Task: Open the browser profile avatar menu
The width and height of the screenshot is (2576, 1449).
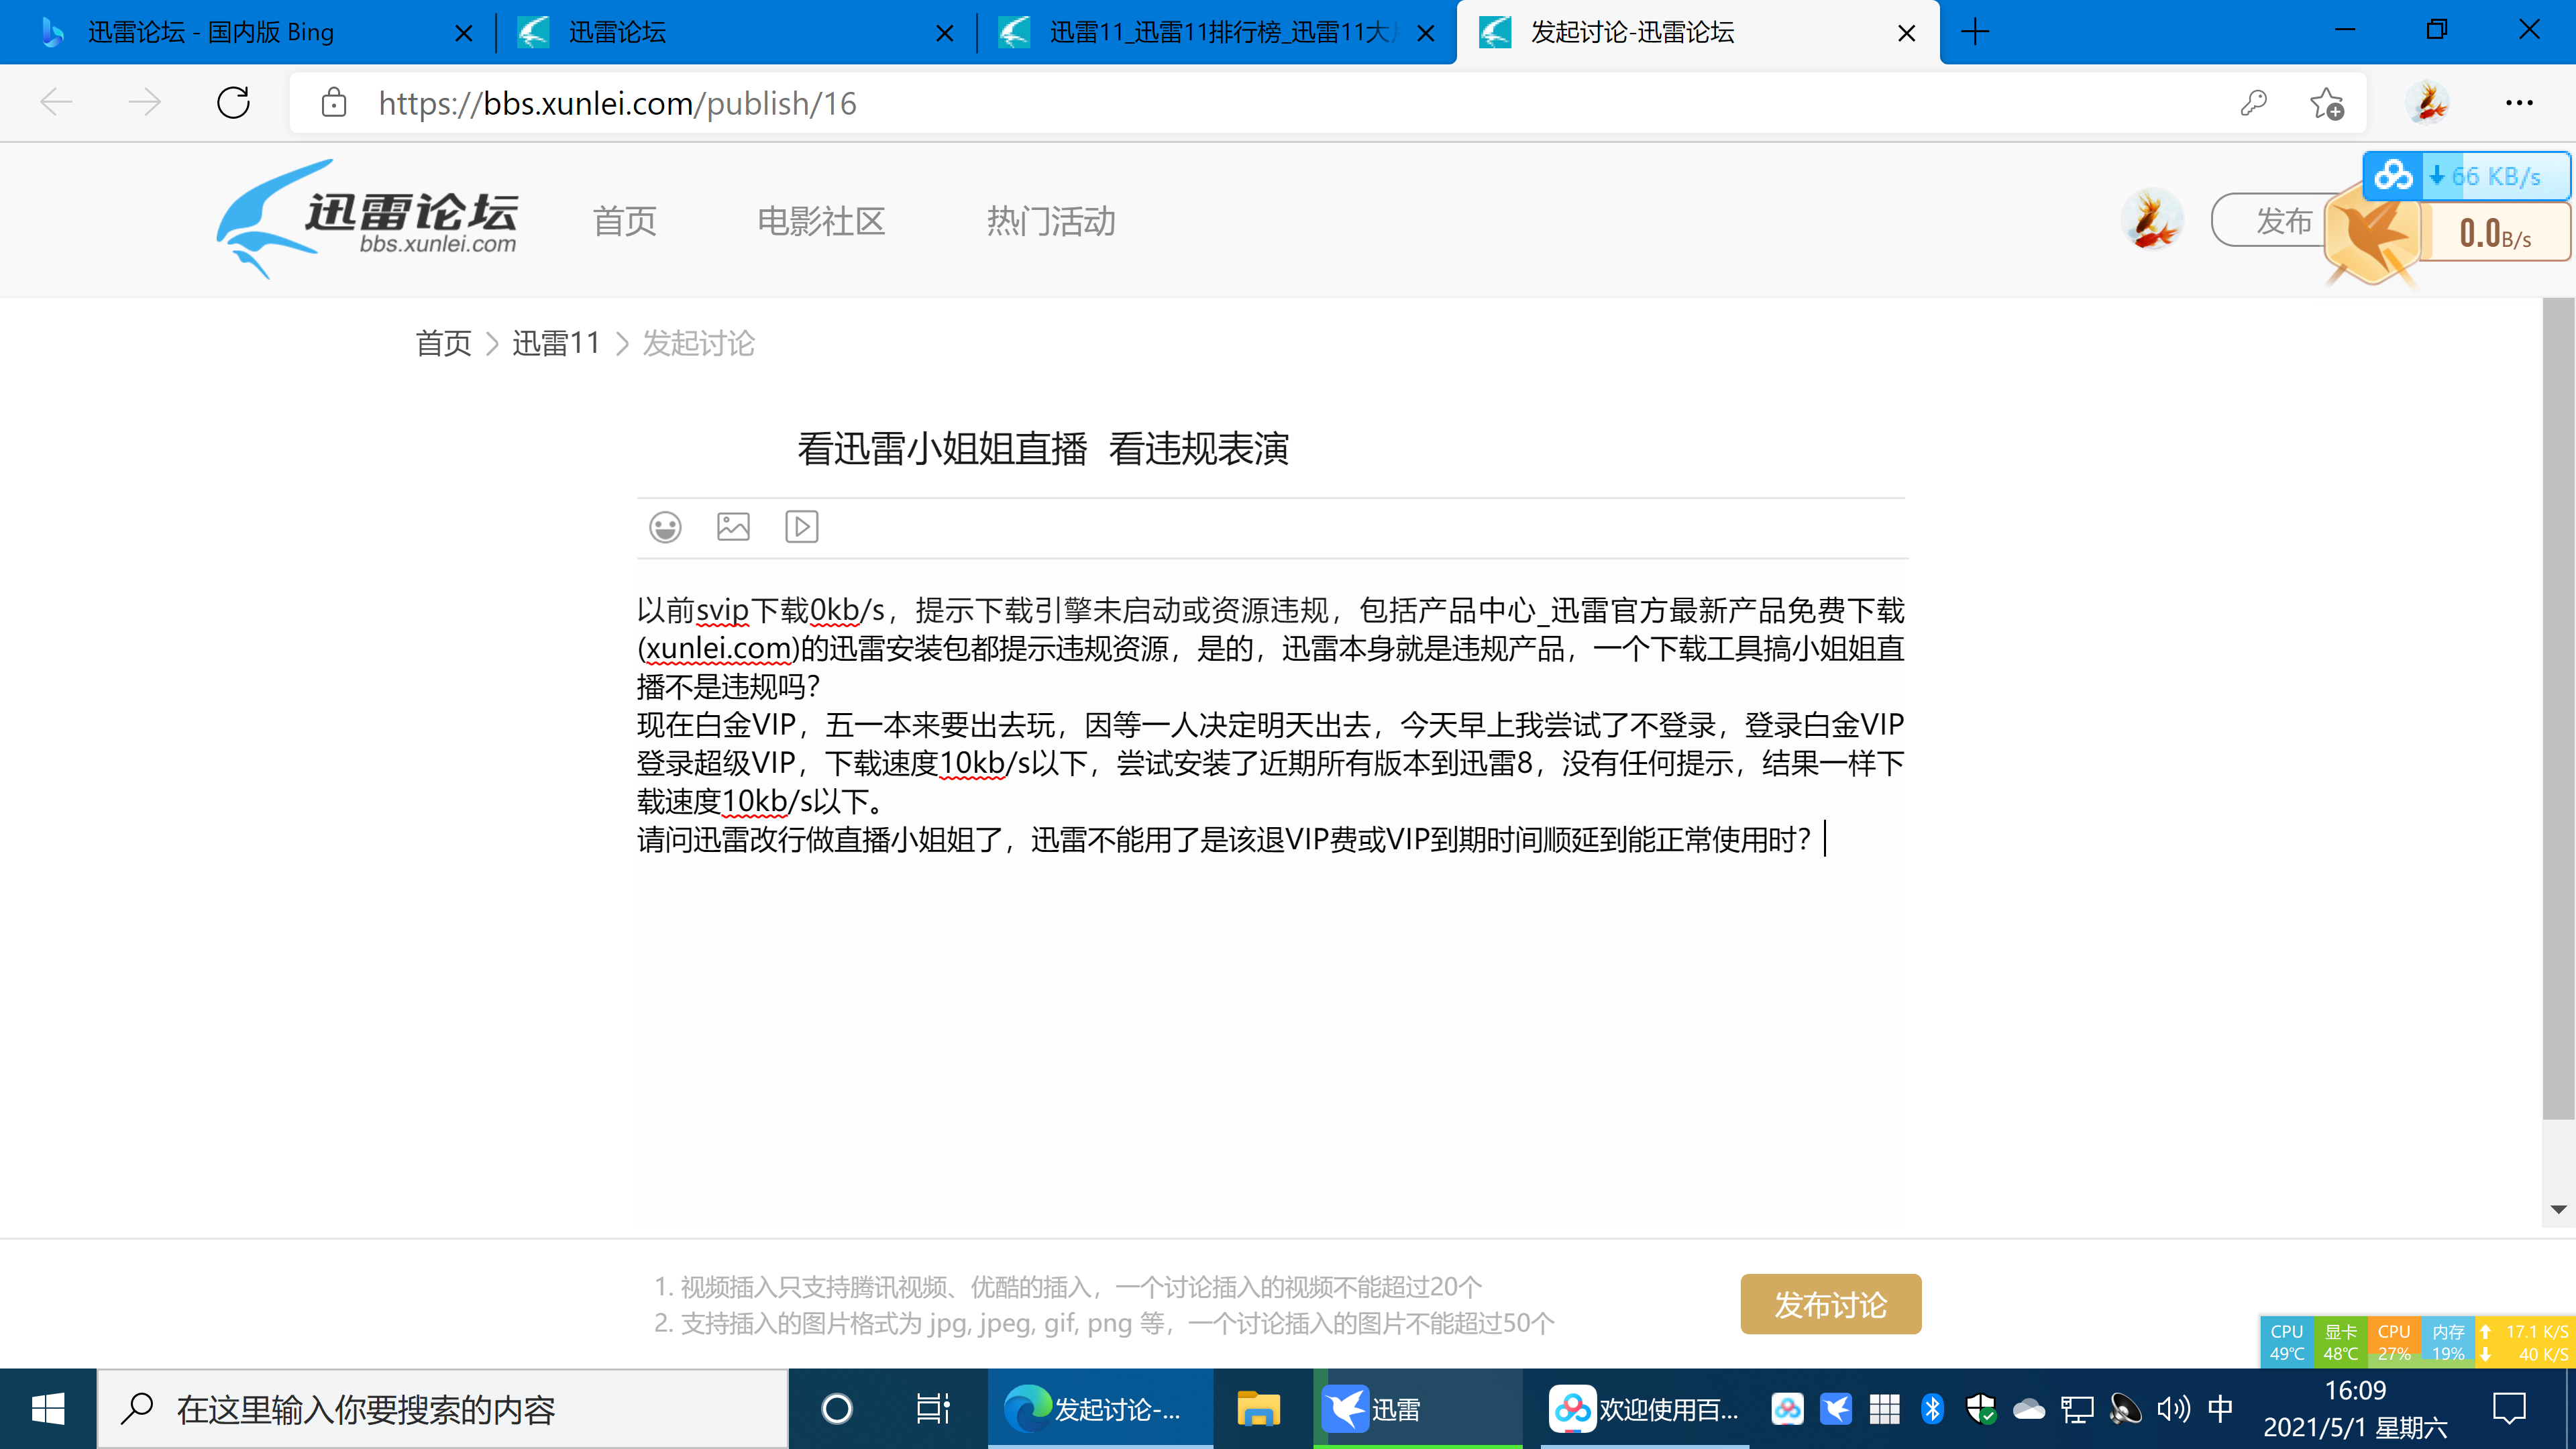Action: 2429,103
